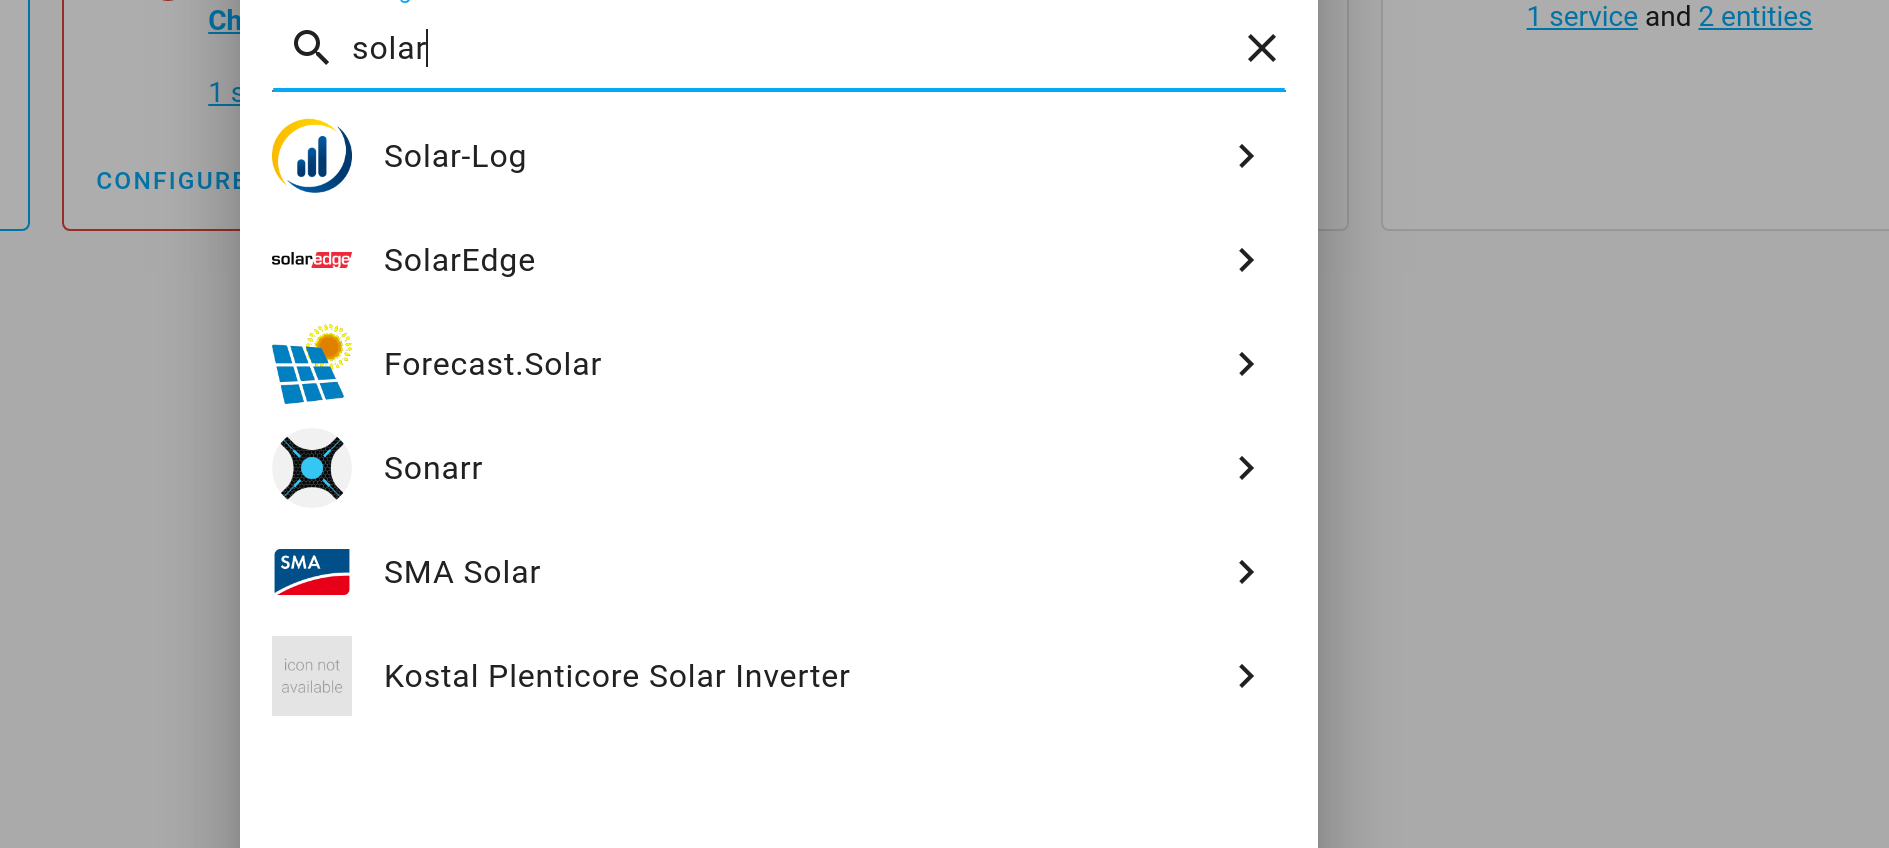Clear the search using the X icon
The image size is (1889, 848).
click(x=1261, y=48)
